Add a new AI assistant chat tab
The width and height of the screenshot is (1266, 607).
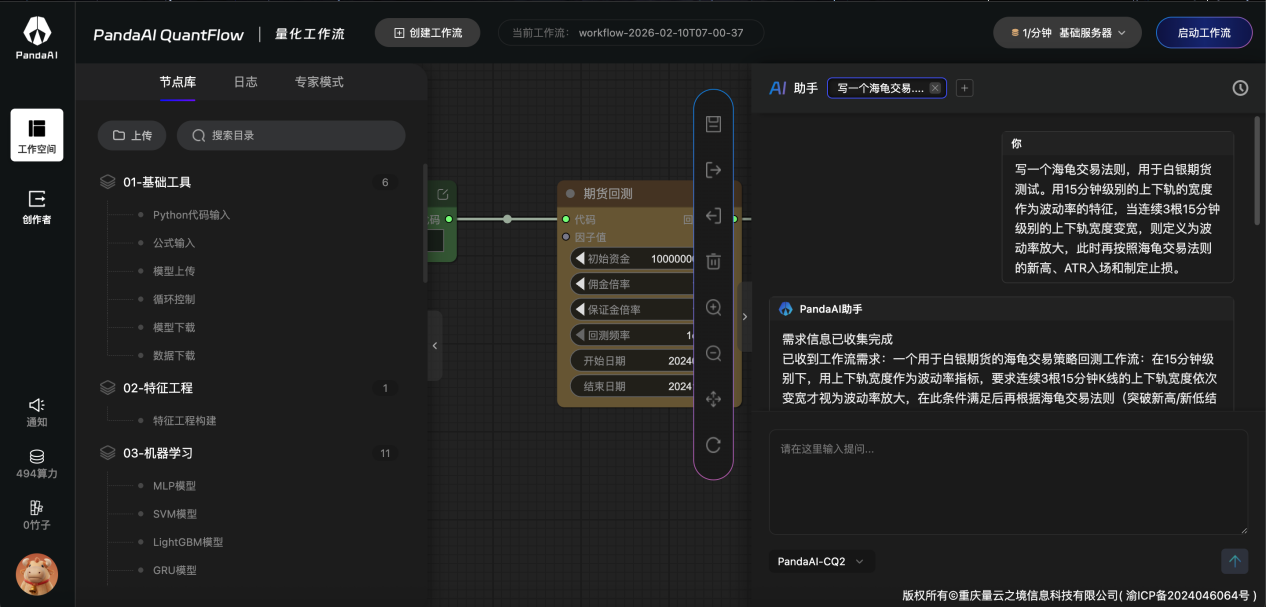[x=964, y=88]
